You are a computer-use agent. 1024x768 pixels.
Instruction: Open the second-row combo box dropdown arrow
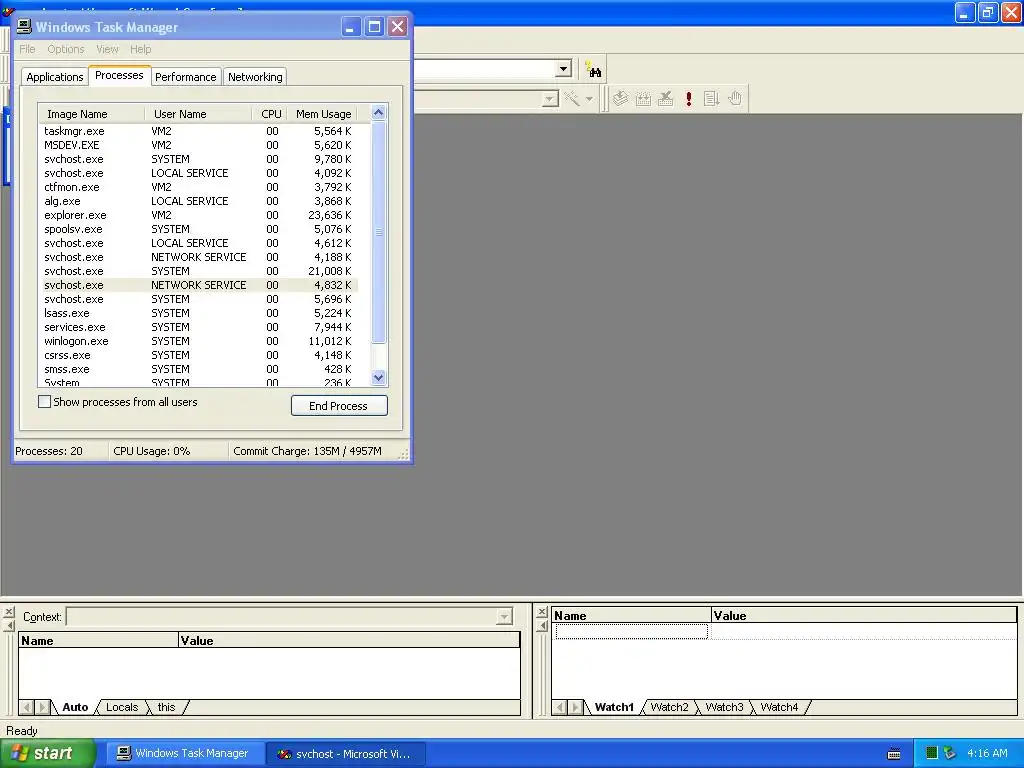tap(551, 99)
